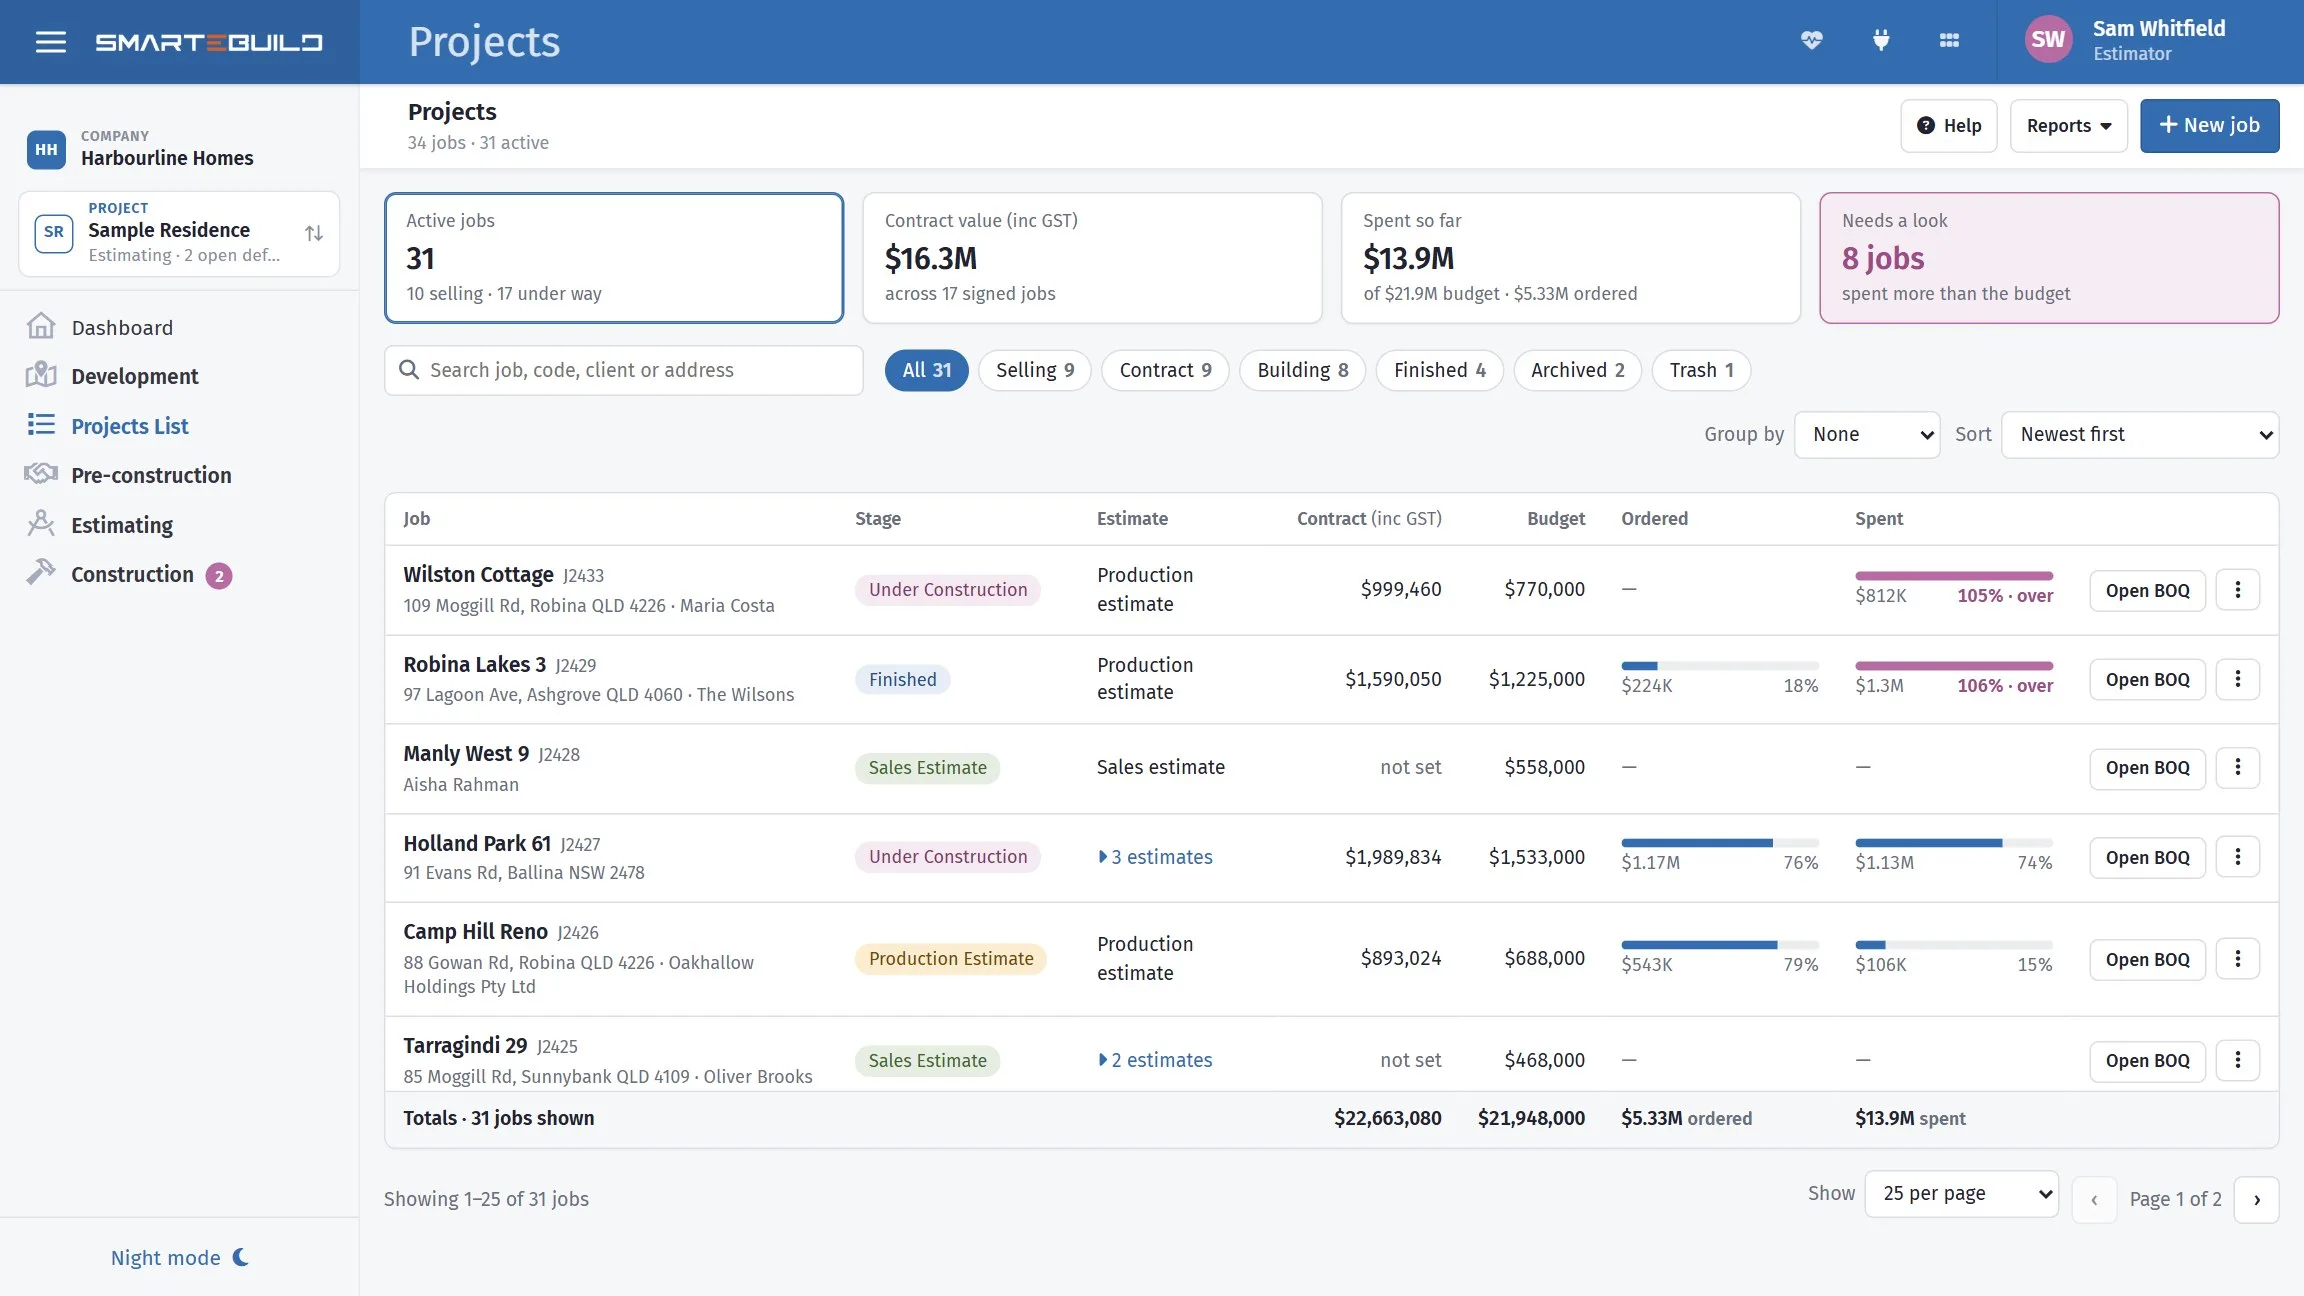Viewport: 2304px width, 1296px height.
Task: Select the All 31 filter tab
Action: 926,370
